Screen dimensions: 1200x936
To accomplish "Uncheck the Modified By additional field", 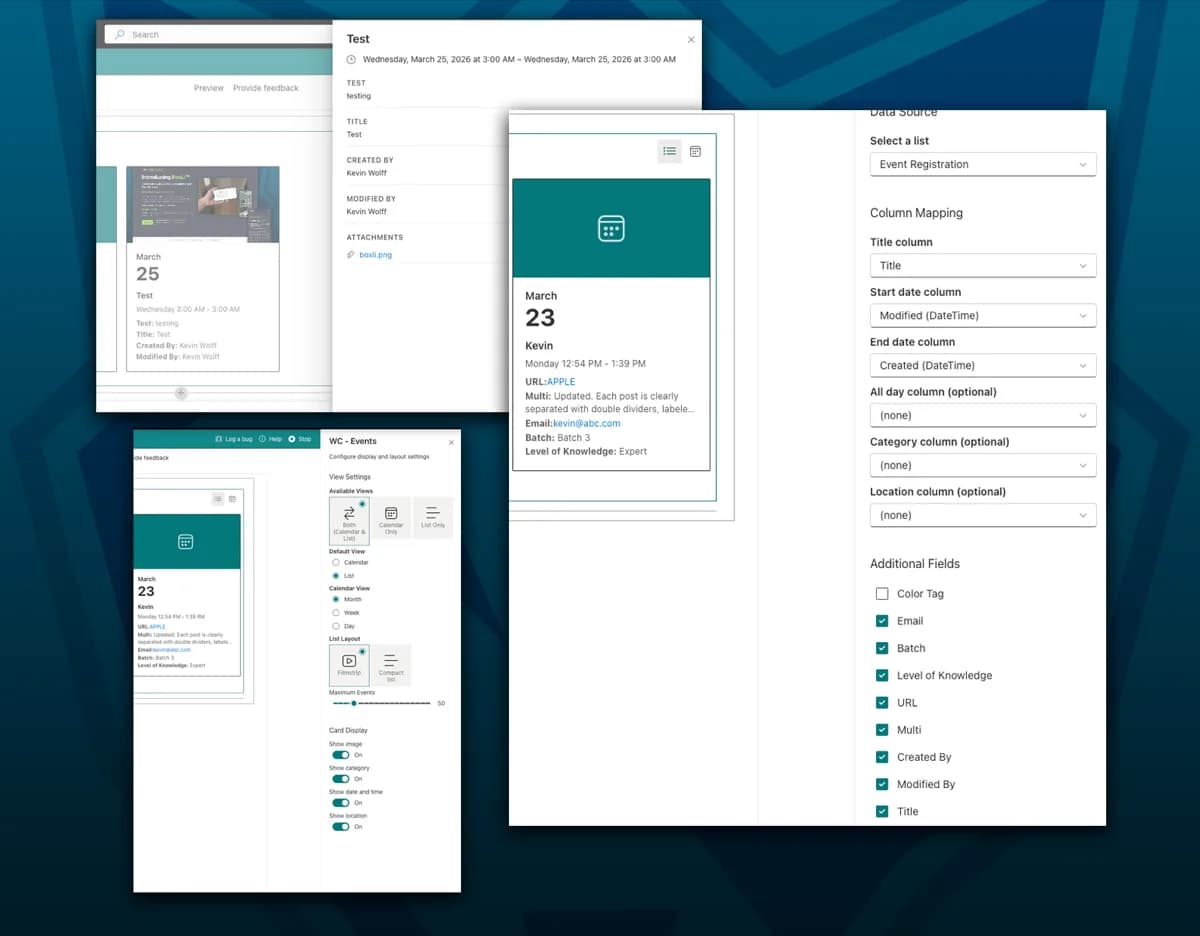I will pos(882,784).
